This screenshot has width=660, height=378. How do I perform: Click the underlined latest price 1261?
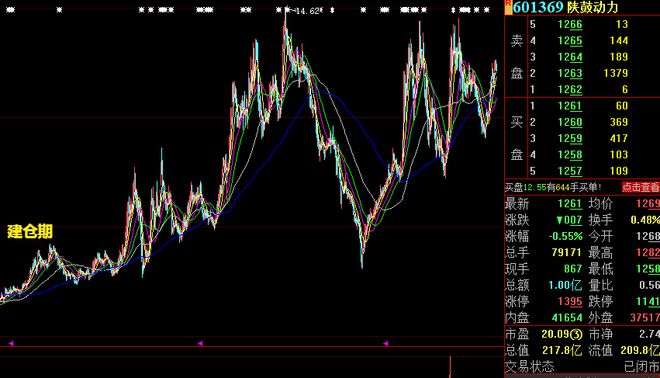[570, 204]
